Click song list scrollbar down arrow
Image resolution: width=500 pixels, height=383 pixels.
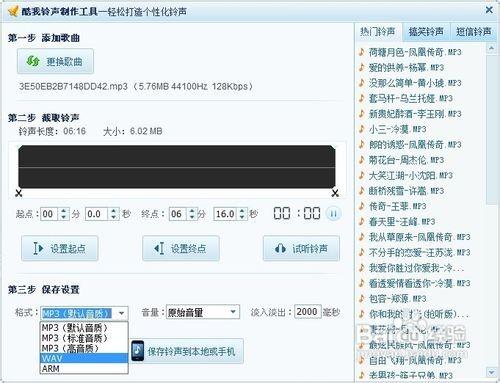pos(491,371)
